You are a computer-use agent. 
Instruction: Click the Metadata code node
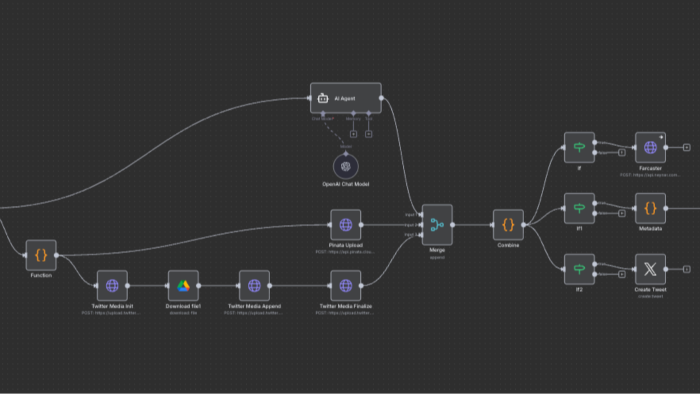(x=650, y=208)
